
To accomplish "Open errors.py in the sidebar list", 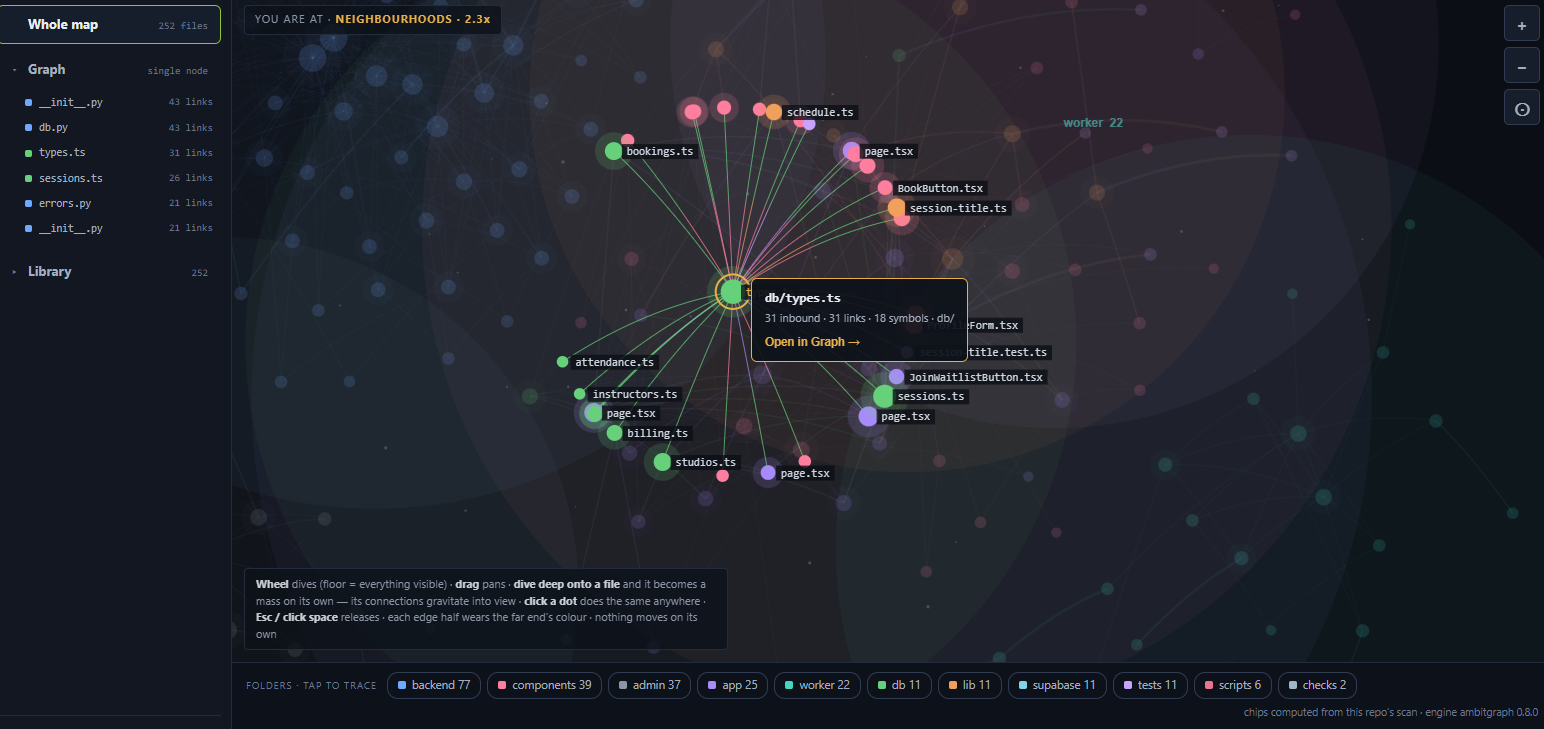I will 118,203.
